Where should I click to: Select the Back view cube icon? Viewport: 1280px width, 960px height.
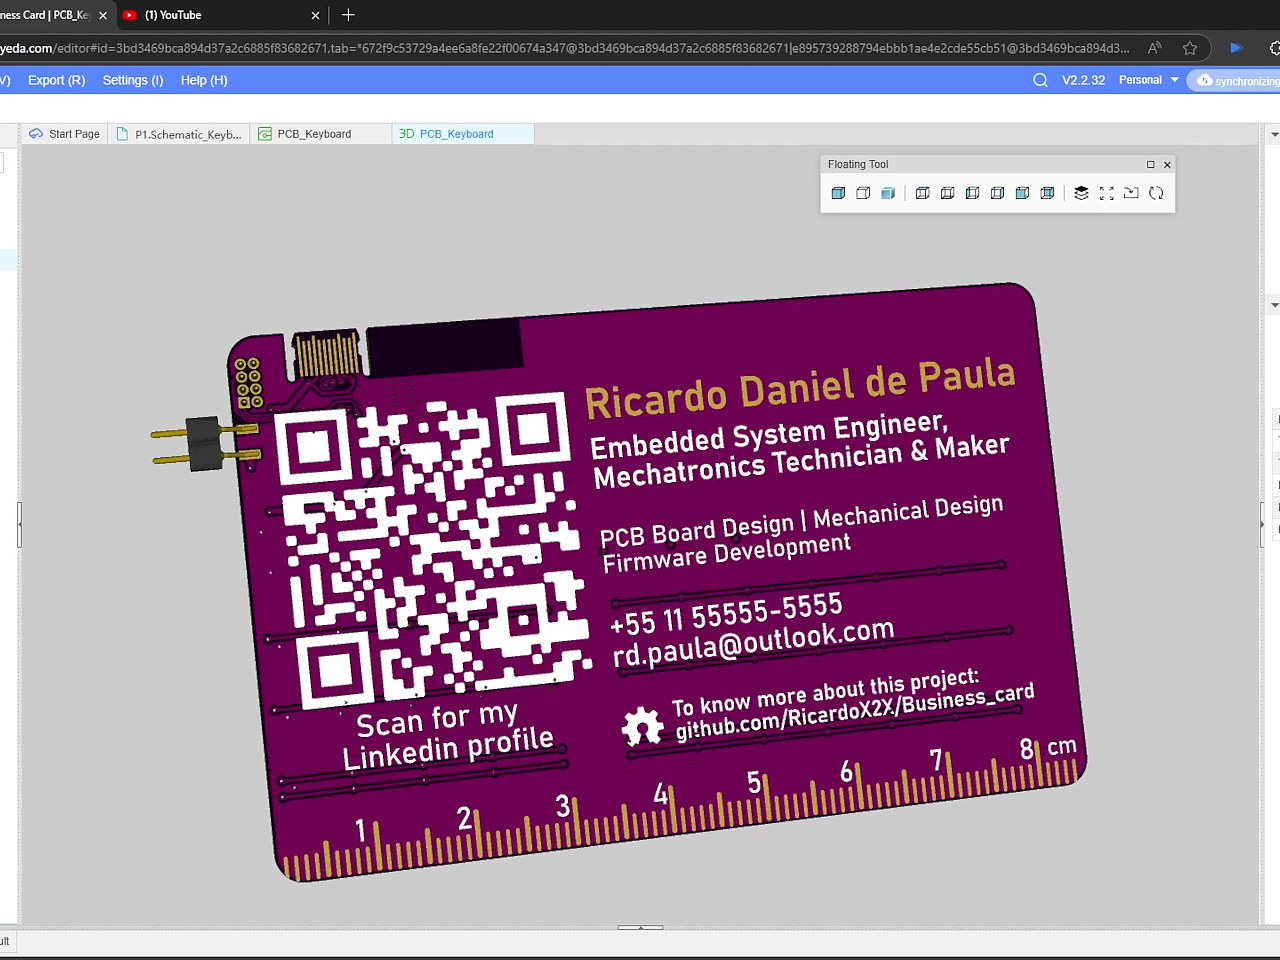pyautogui.click(x=1047, y=193)
